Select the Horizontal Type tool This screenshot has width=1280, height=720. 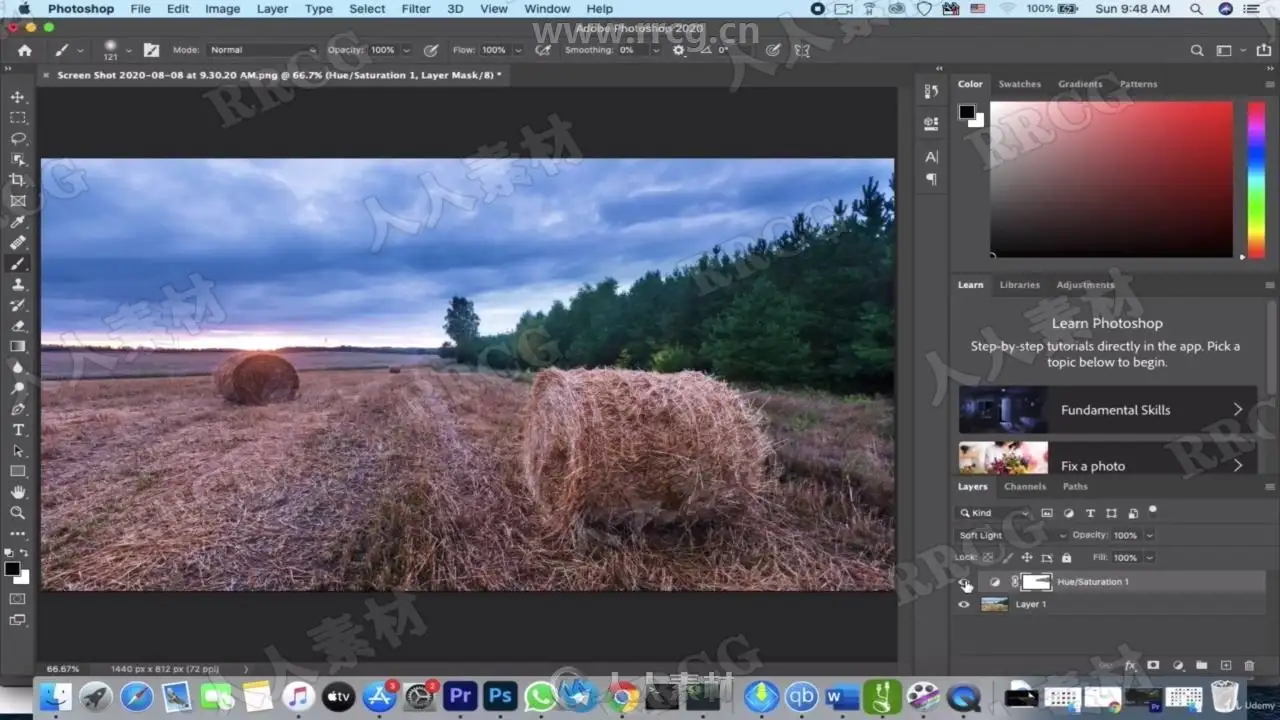18,430
